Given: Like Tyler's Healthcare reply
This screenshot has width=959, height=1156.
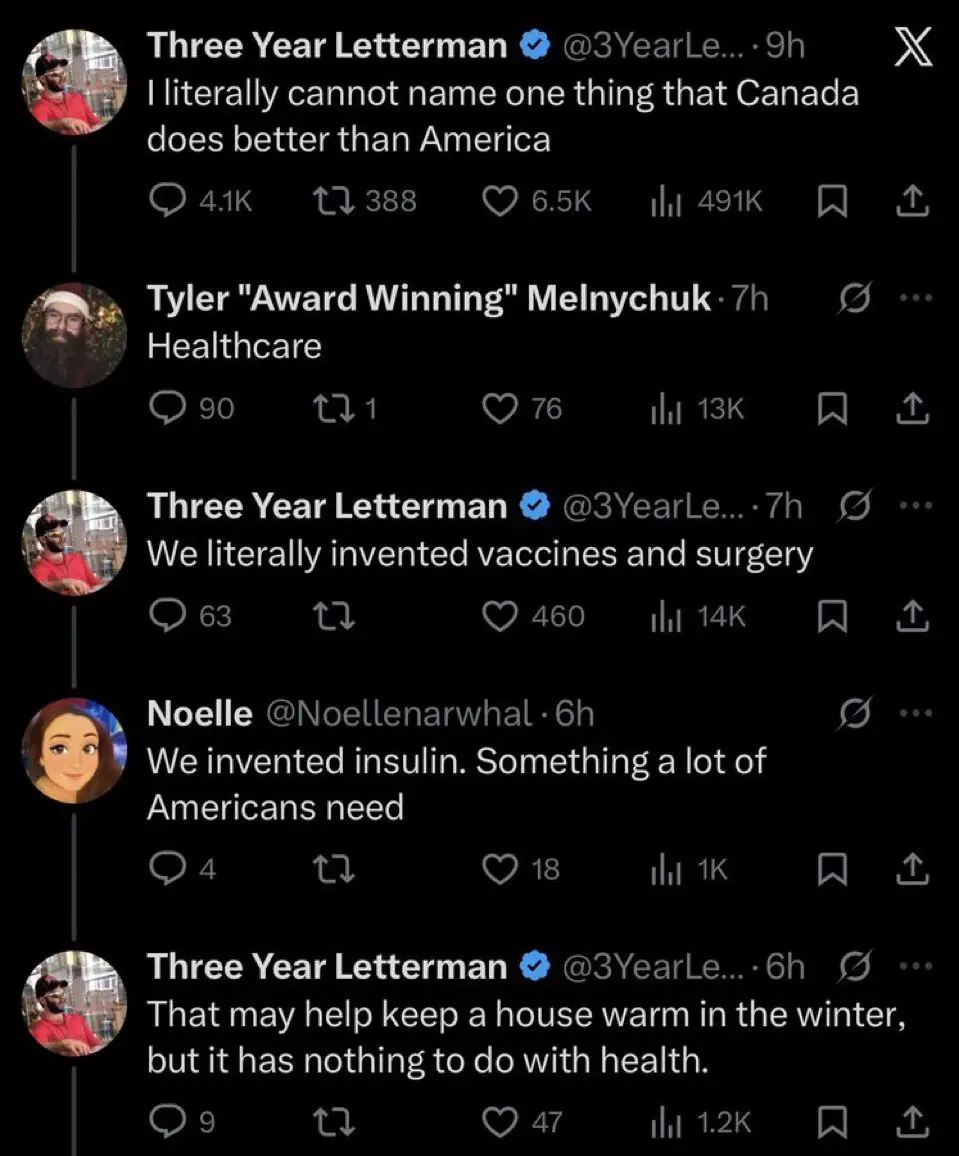Looking at the screenshot, I should [x=499, y=408].
